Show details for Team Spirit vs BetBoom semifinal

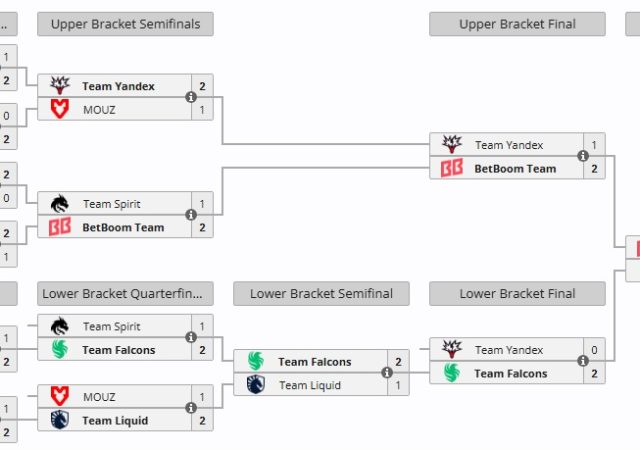tap(190, 215)
